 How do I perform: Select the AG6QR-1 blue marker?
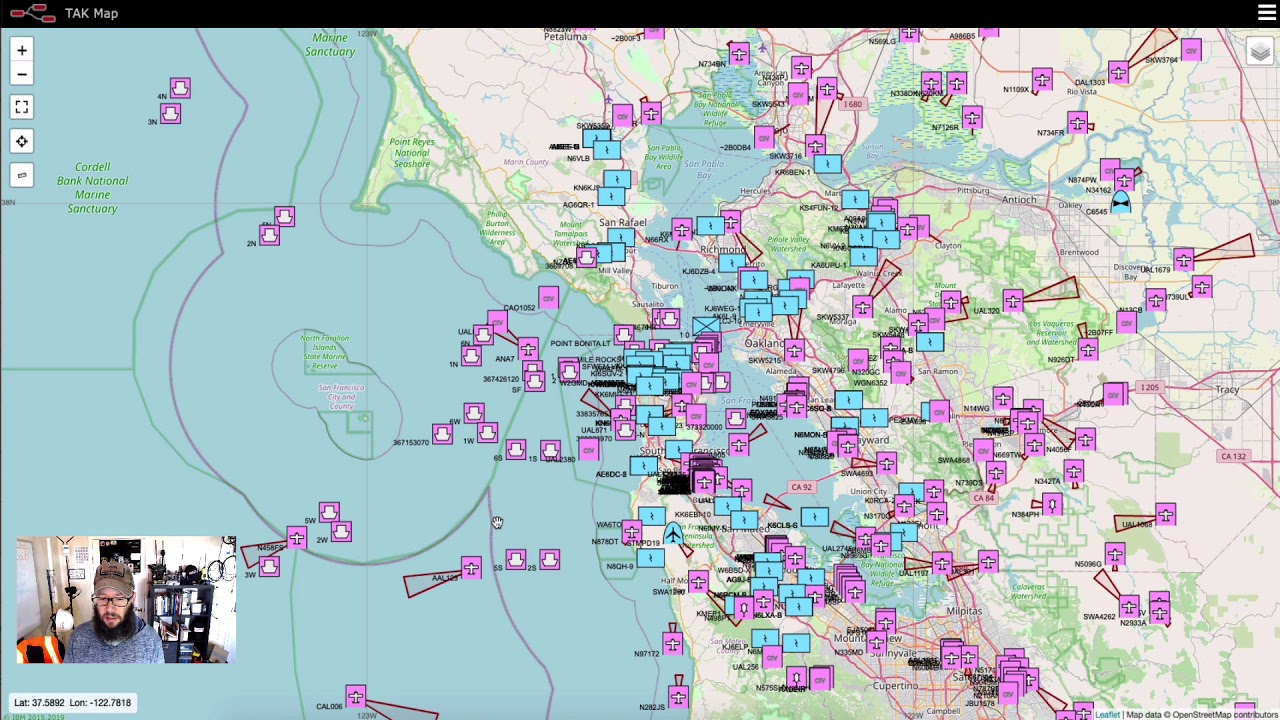(611, 197)
